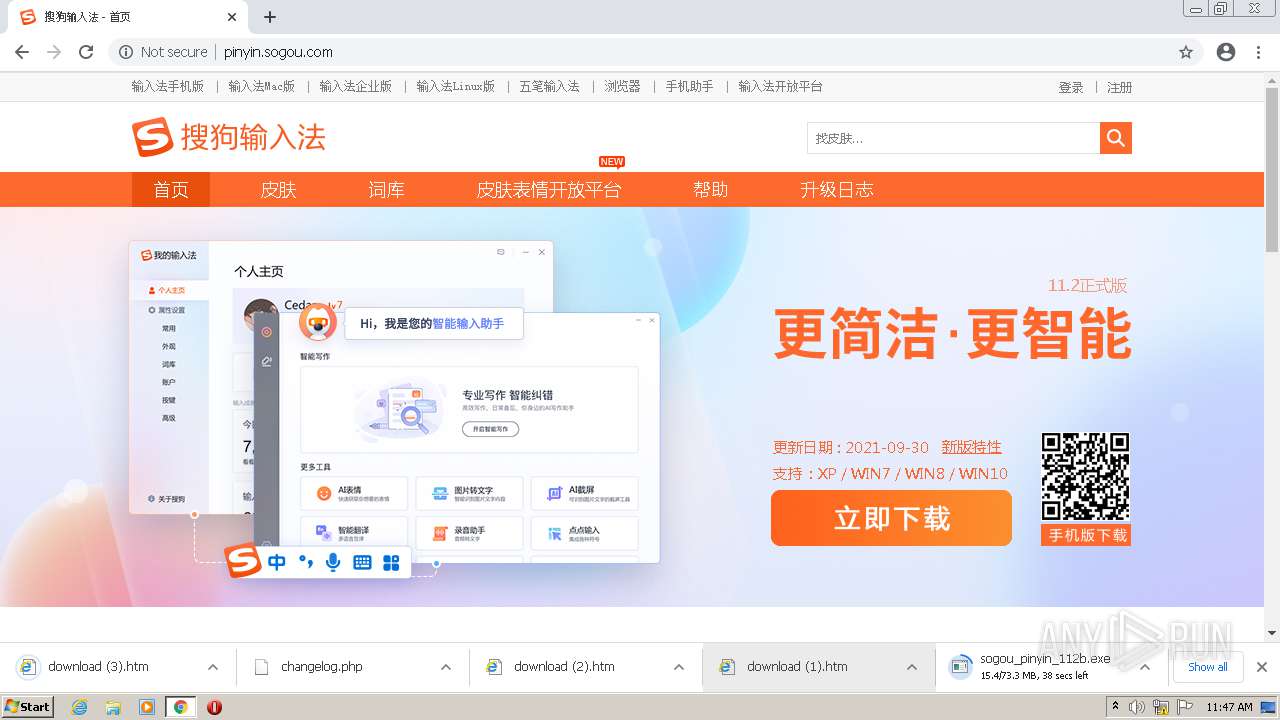
Task: Open the Windows Start button
Action: click(x=28, y=707)
